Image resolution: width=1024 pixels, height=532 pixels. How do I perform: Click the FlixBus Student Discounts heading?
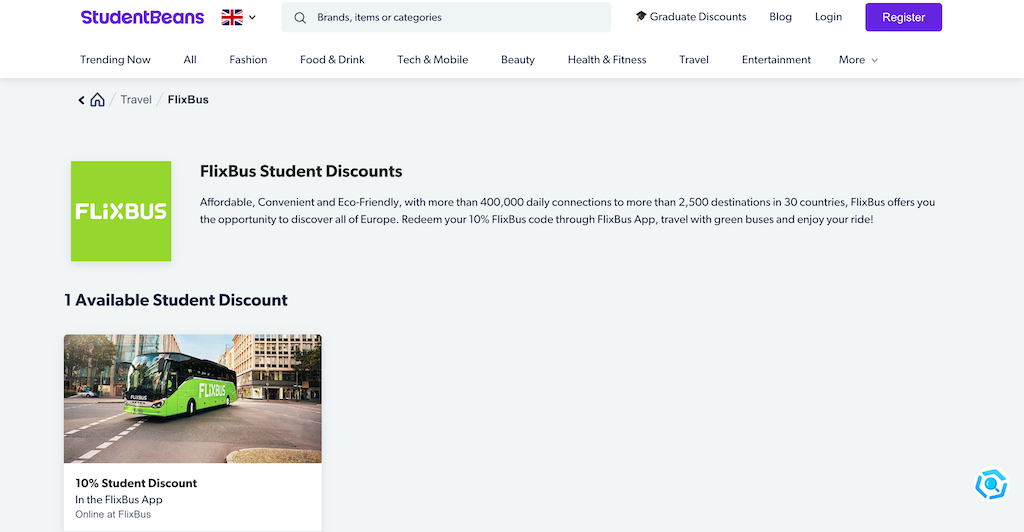(301, 171)
